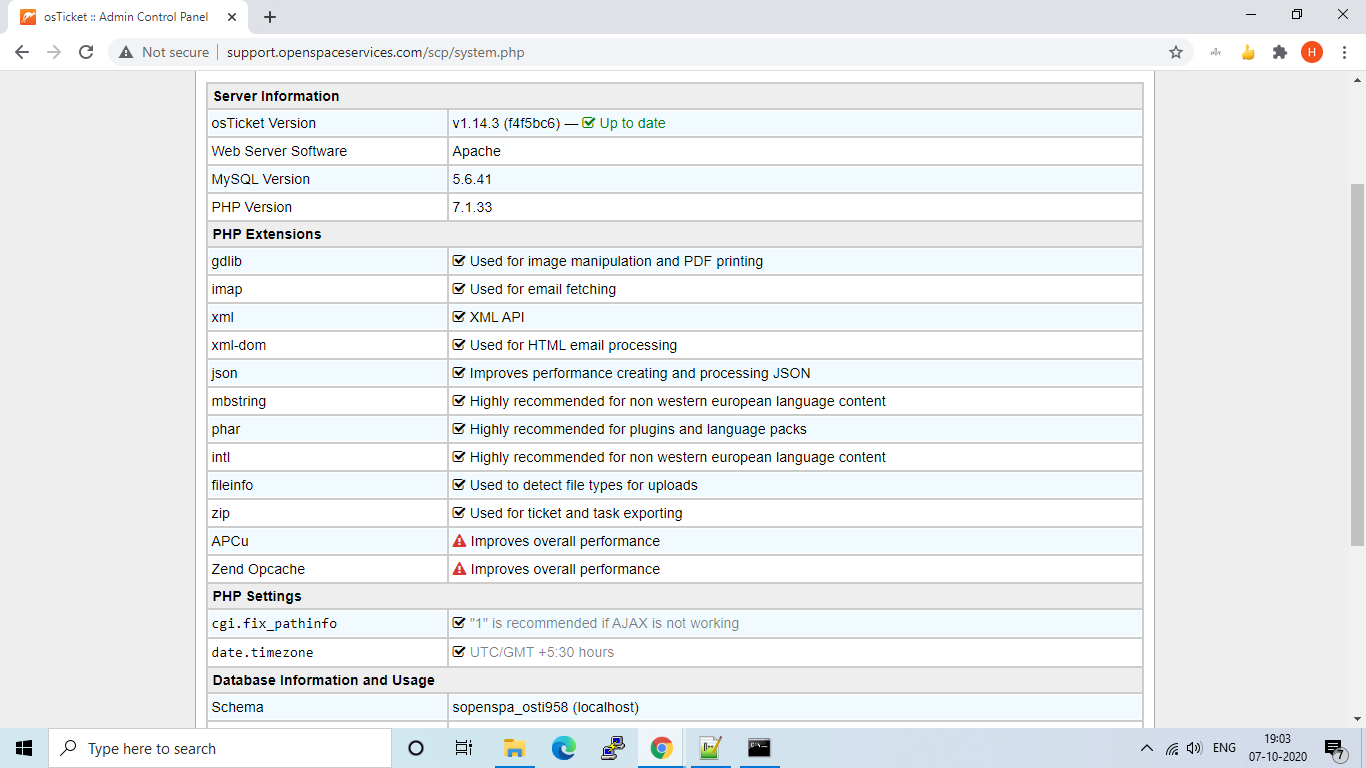Click the check icon in the mbstring row
Image resolution: width=1366 pixels, height=768 pixels.
click(x=459, y=401)
